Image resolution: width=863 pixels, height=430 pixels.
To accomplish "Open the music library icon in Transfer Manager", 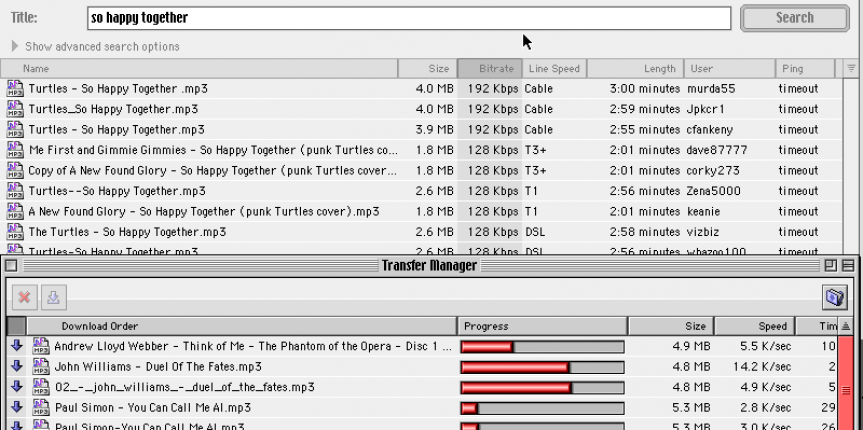I will pyautogui.click(x=835, y=297).
